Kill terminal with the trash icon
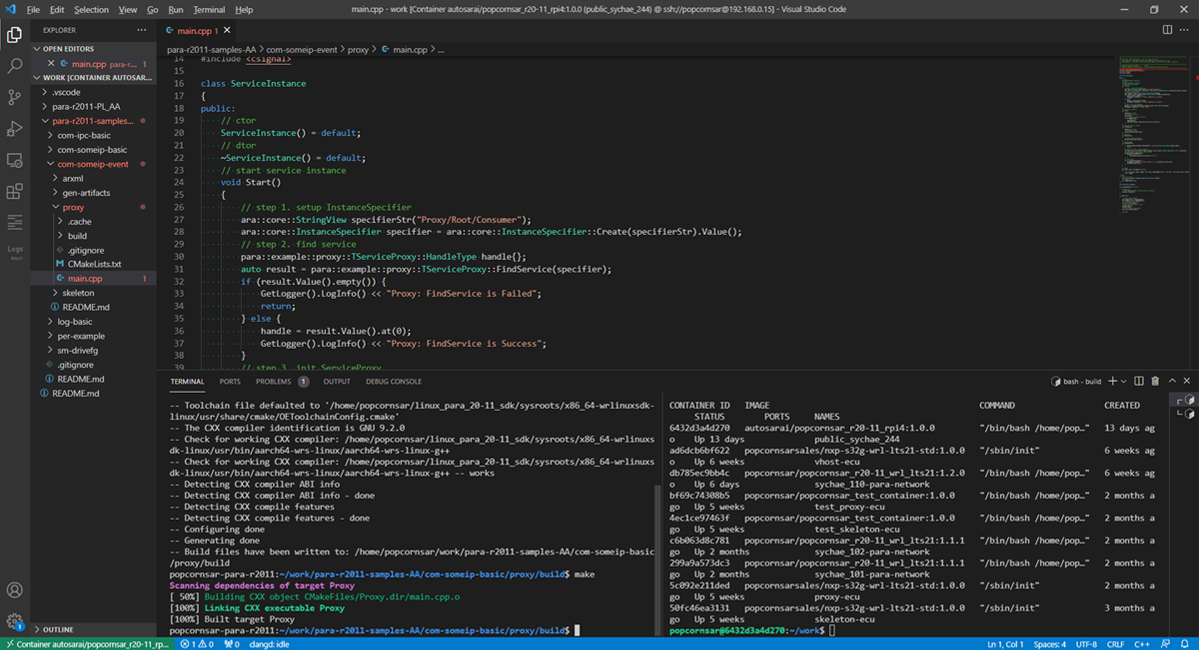 pos(1155,381)
